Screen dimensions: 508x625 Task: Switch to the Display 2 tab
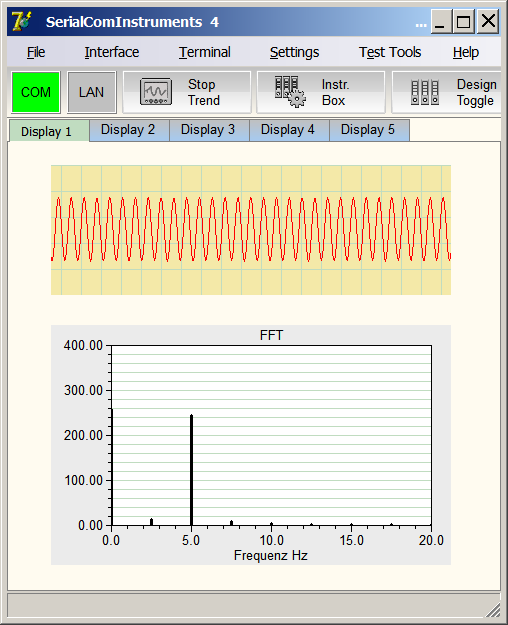pyautogui.click(x=130, y=130)
